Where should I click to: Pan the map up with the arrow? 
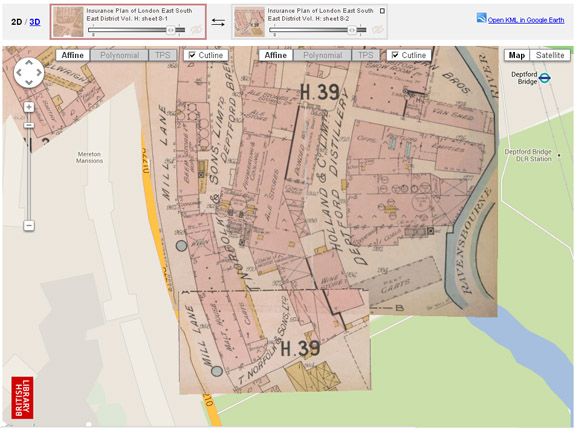point(29,63)
